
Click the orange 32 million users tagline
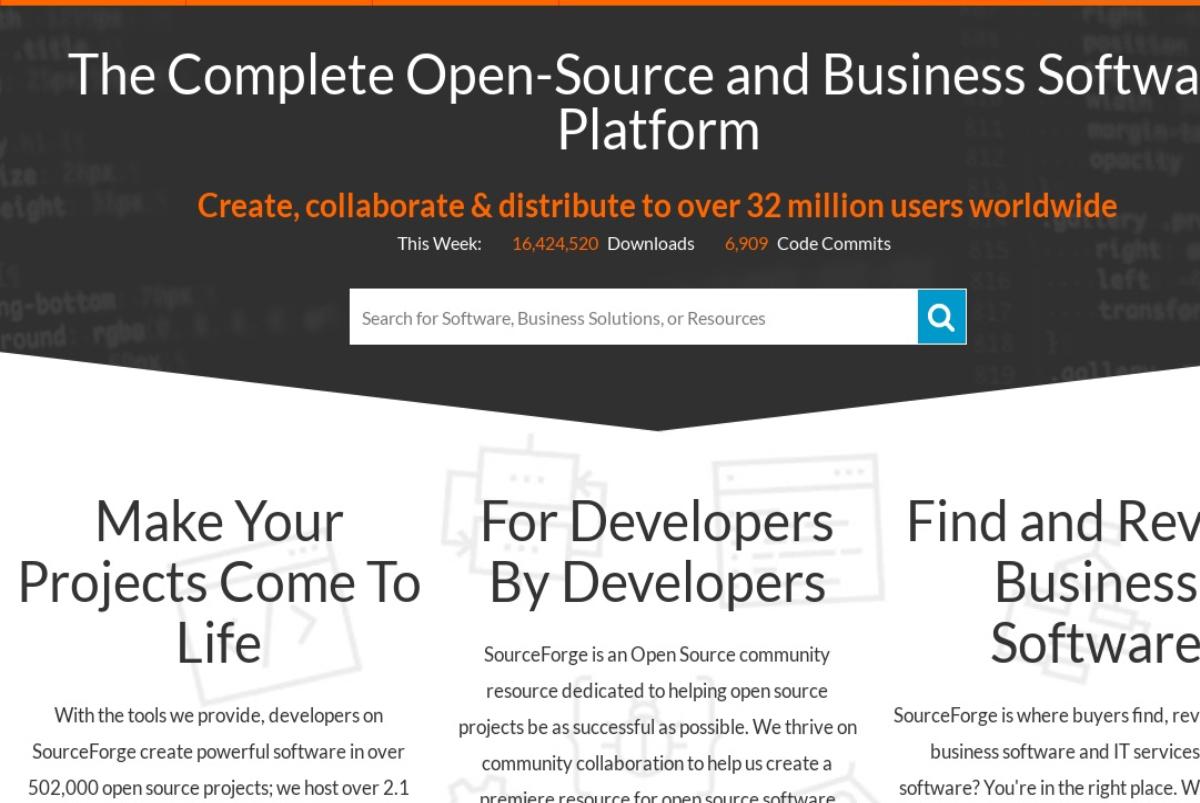point(657,205)
